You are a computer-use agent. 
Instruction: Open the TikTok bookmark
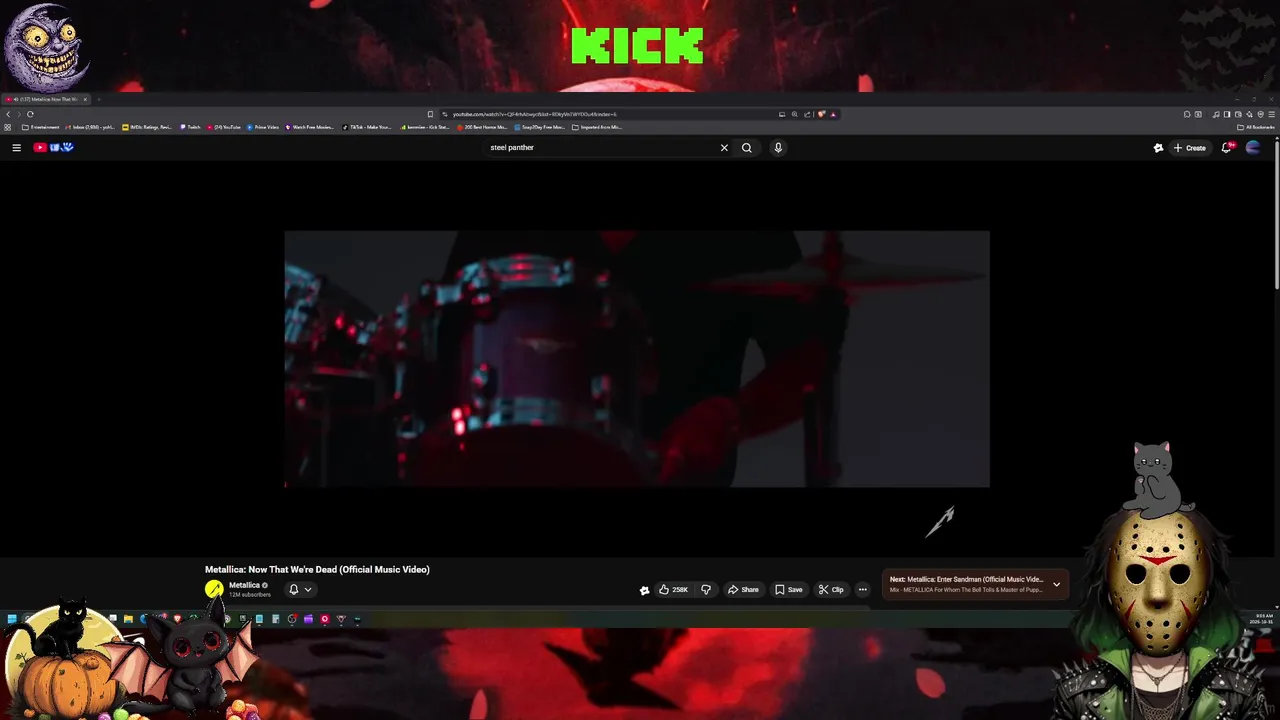(368, 127)
